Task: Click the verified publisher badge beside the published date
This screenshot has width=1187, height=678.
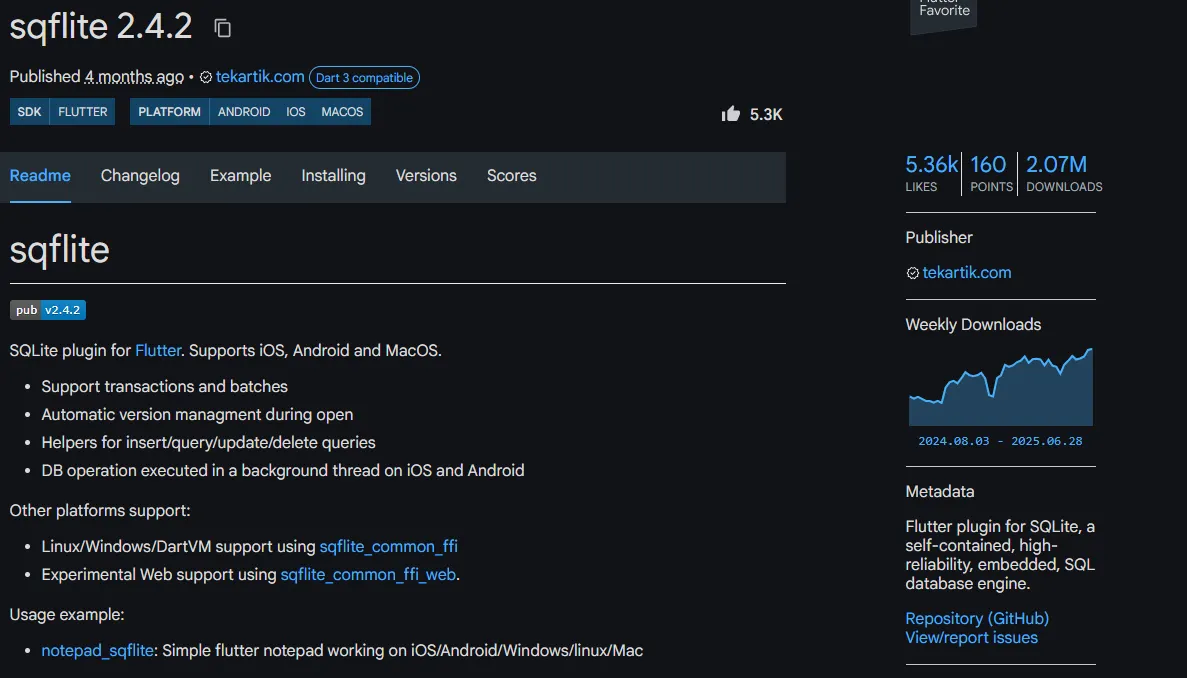Action: [x=206, y=77]
